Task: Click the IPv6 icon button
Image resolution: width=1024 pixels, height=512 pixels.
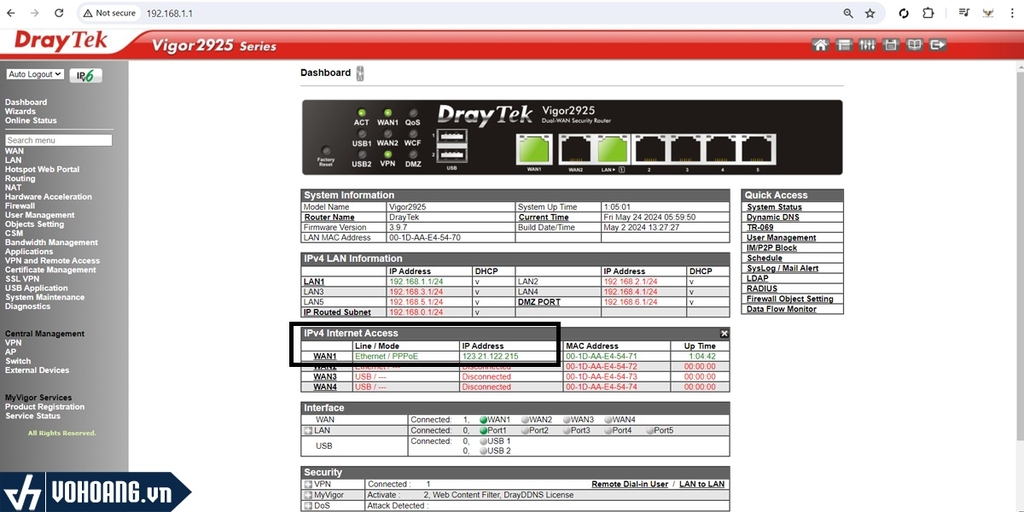Action: click(x=86, y=76)
